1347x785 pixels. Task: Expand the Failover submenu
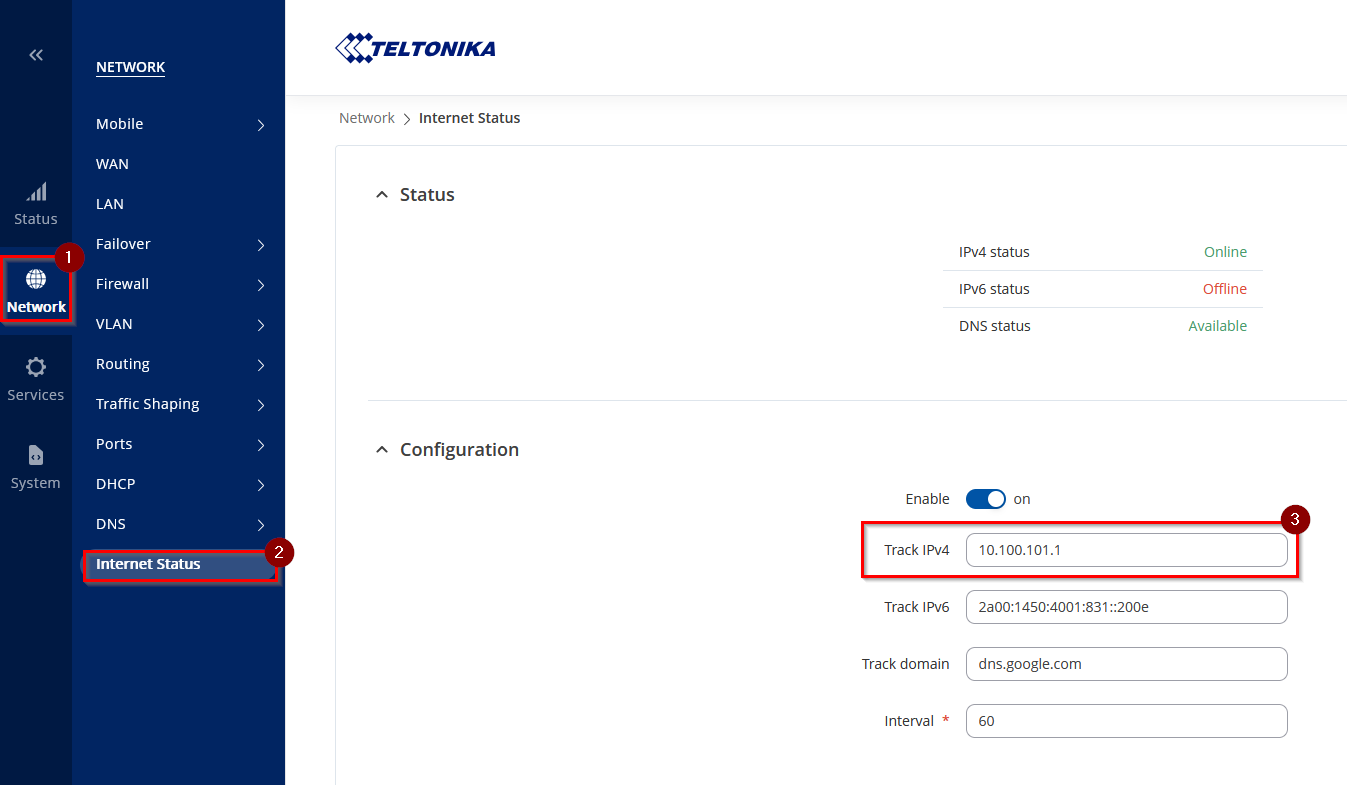tap(261, 245)
